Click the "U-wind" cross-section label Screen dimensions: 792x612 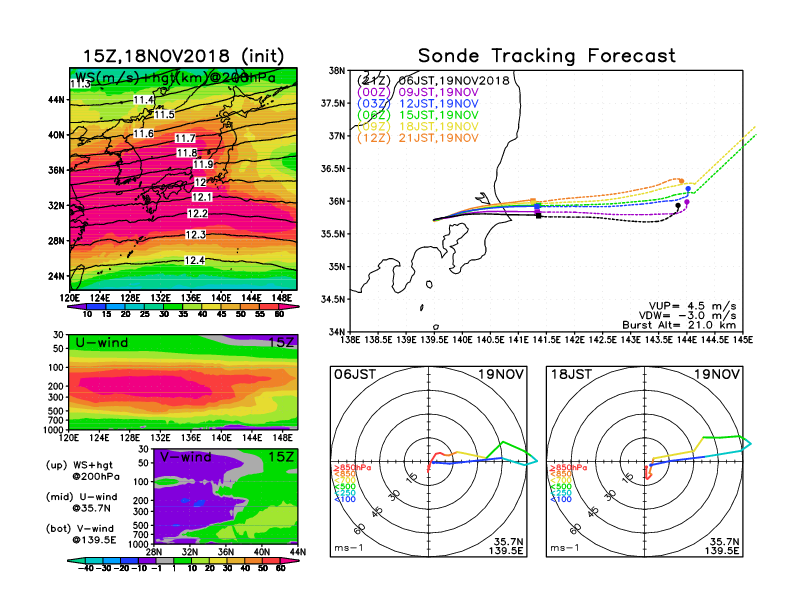coord(102,343)
